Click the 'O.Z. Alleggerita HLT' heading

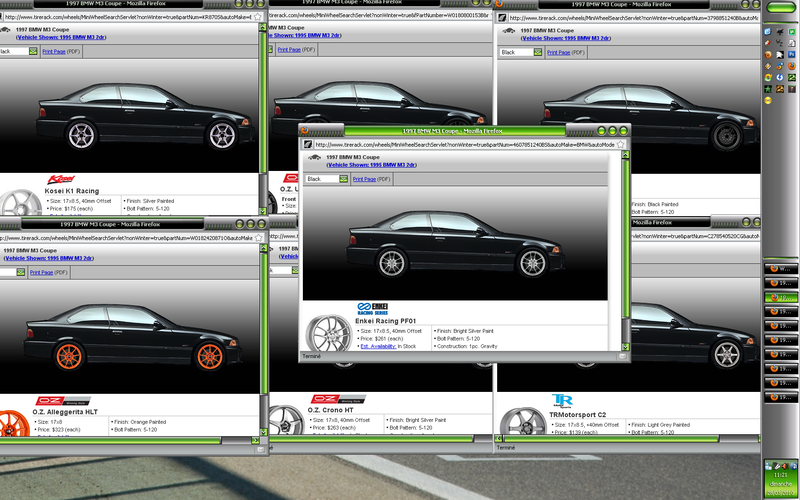[x=65, y=412]
